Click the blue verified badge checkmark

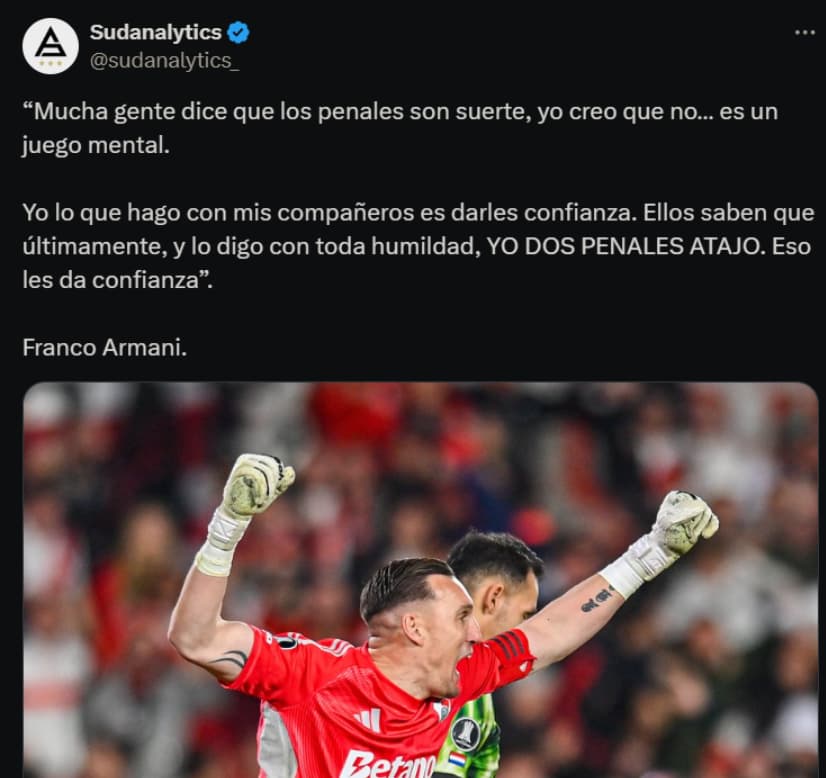(x=238, y=33)
